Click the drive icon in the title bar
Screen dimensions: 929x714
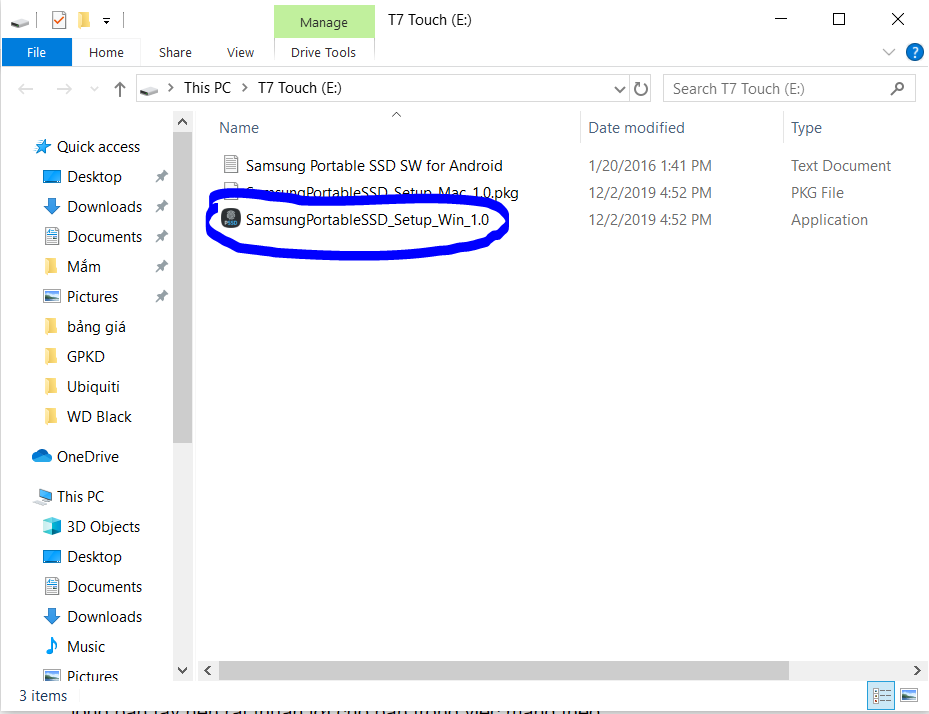(x=20, y=22)
